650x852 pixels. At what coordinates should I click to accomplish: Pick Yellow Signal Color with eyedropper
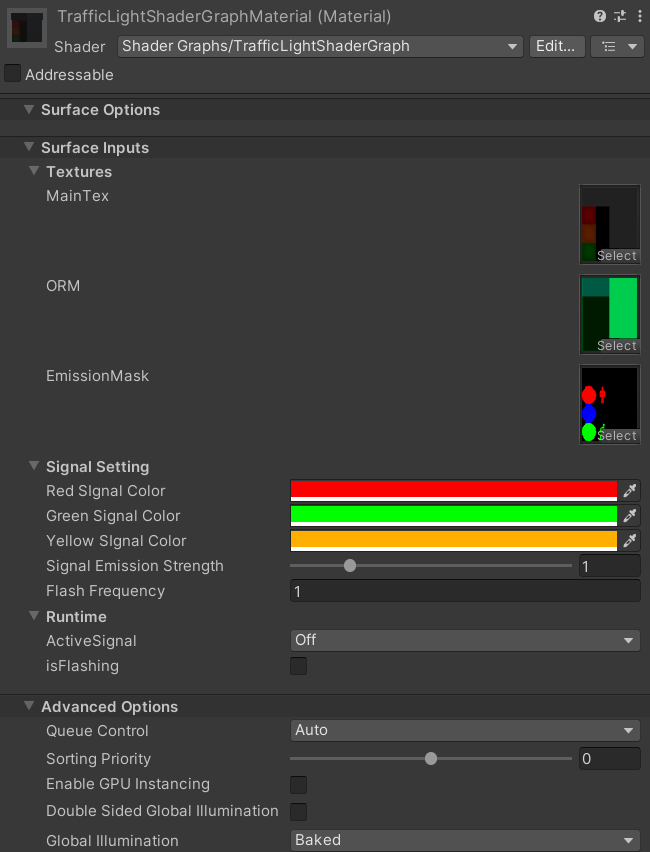pos(629,541)
